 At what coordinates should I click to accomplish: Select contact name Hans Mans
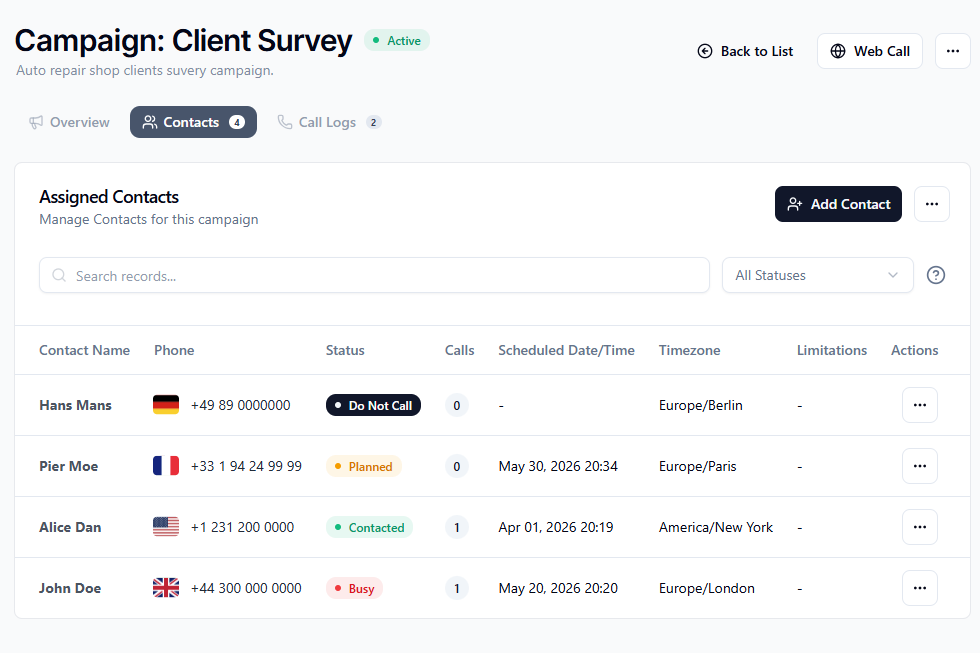76,406
